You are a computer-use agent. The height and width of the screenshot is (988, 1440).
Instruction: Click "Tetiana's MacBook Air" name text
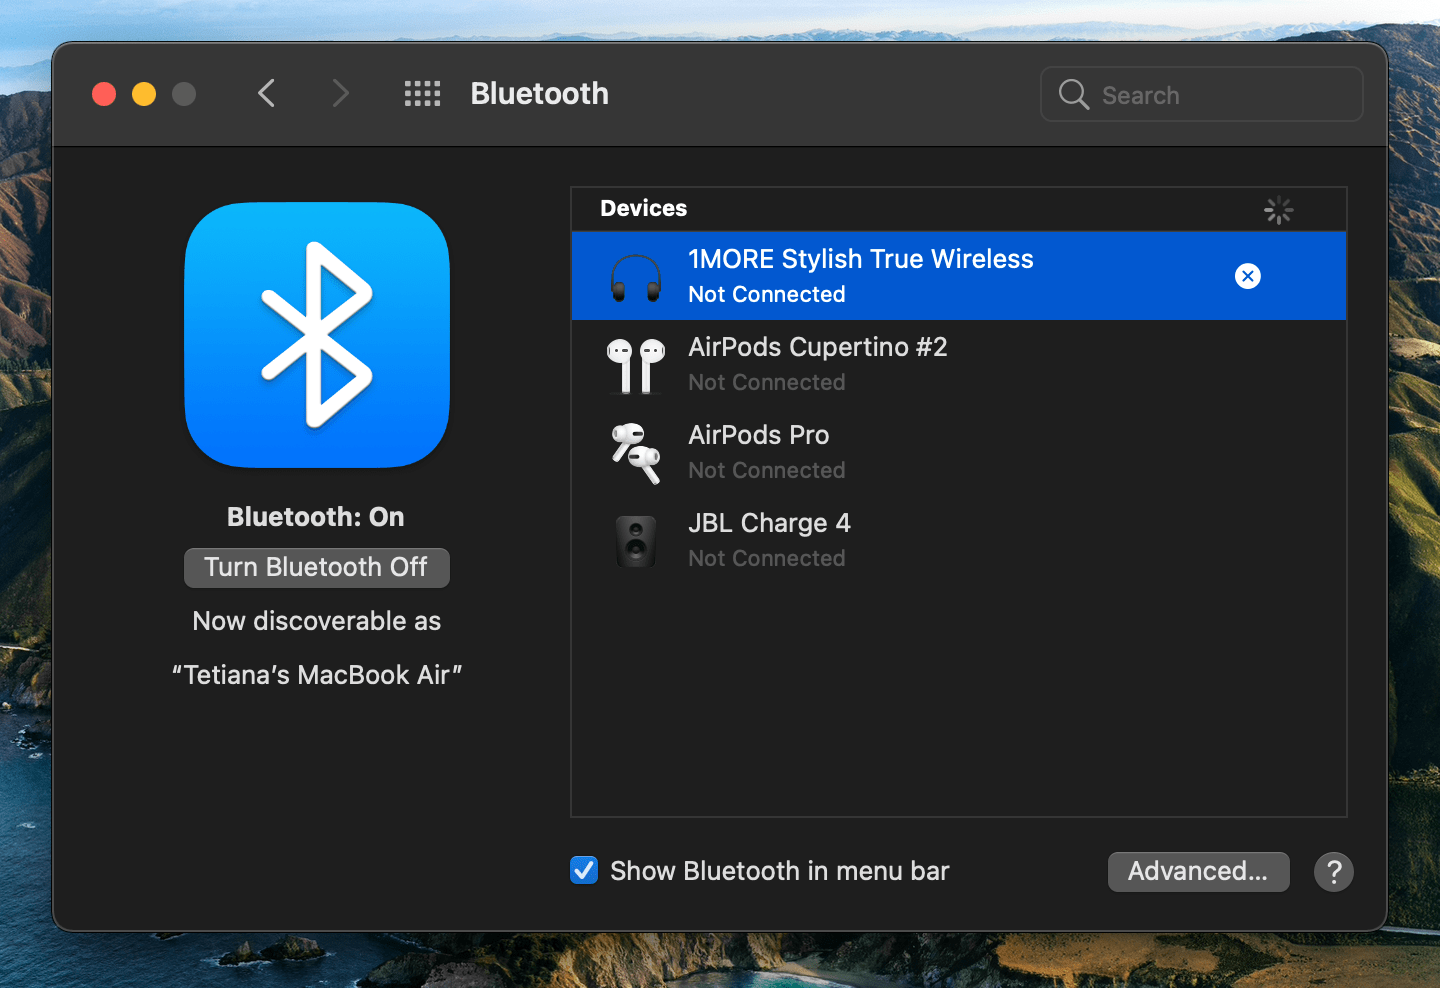pyautogui.click(x=317, y=675)
